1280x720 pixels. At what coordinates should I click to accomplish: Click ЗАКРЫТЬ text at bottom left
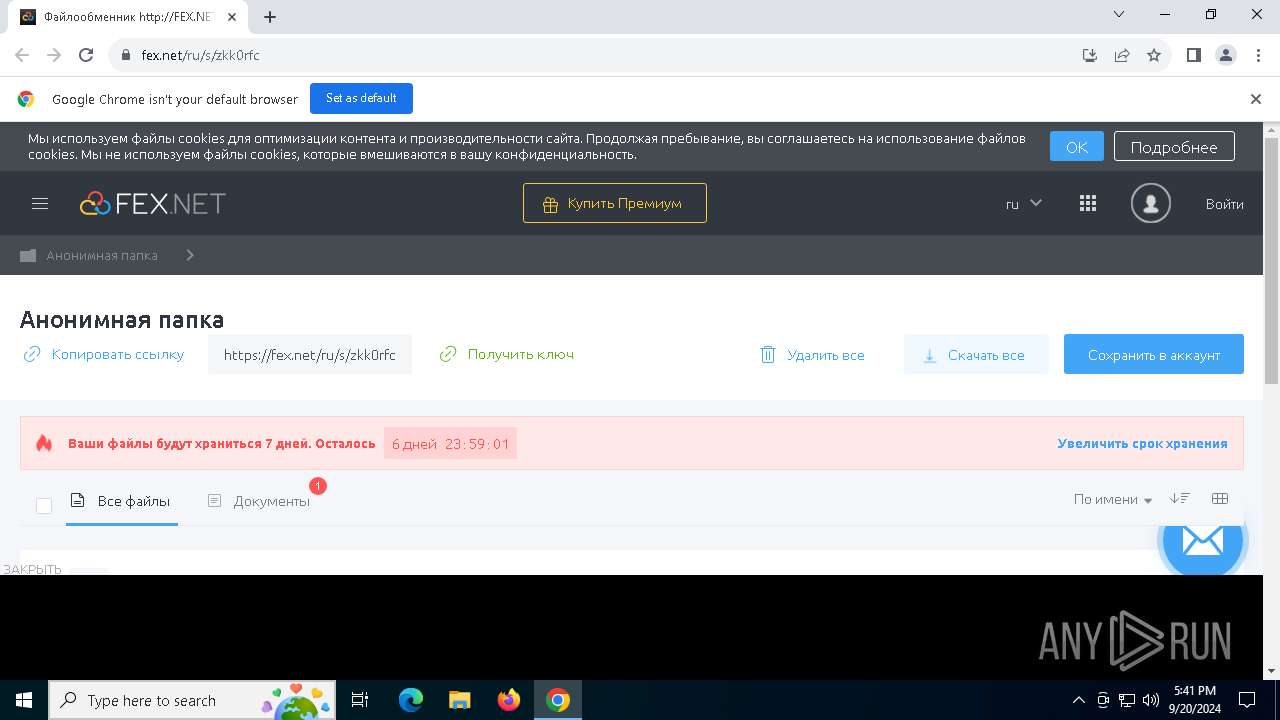coord(32,568)
